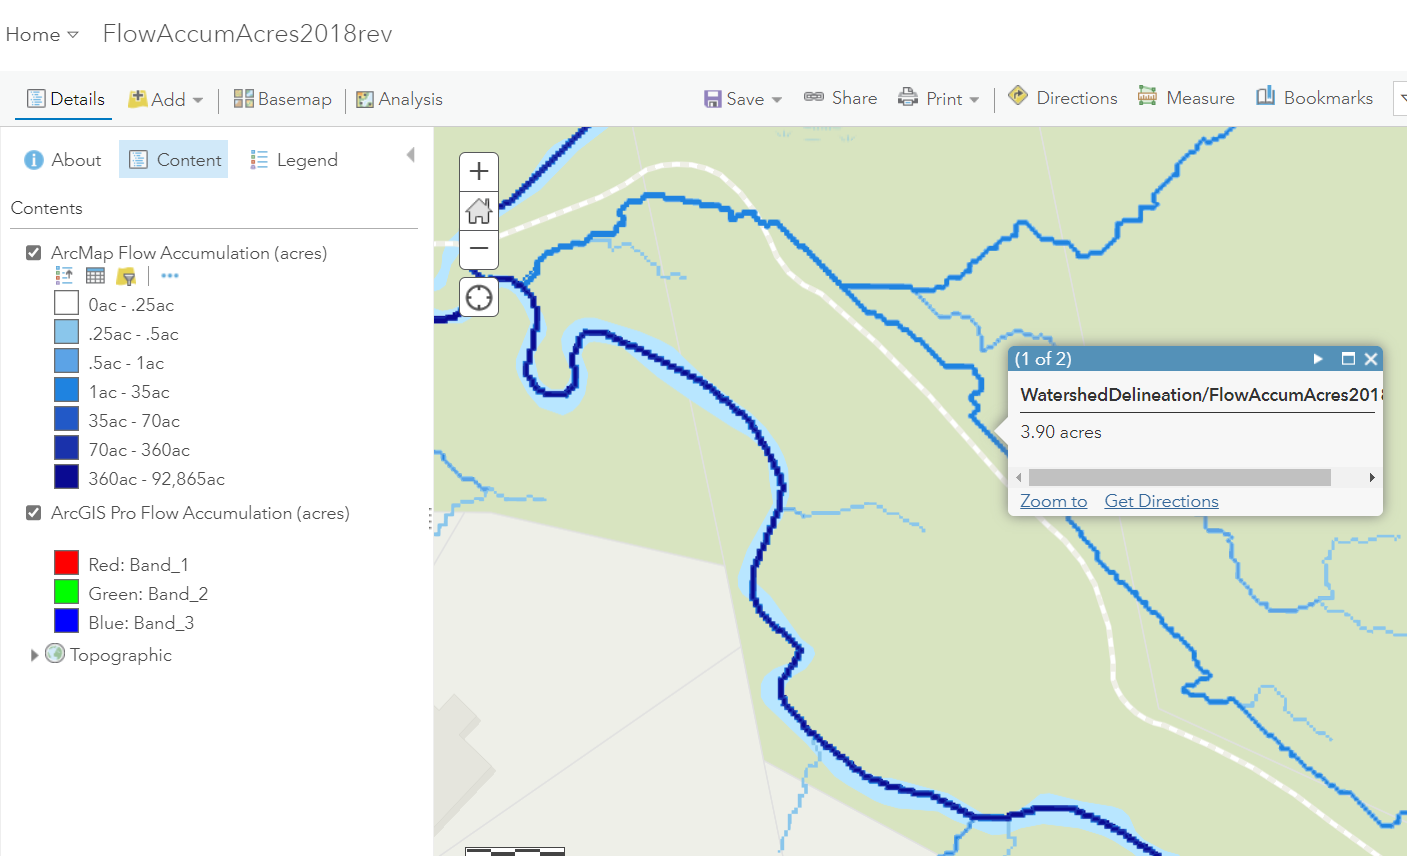Viewport: 1407px width, 856px height.
Task: Click the 360ac - 92,865ac color swatch
Action: pos(66,478)
